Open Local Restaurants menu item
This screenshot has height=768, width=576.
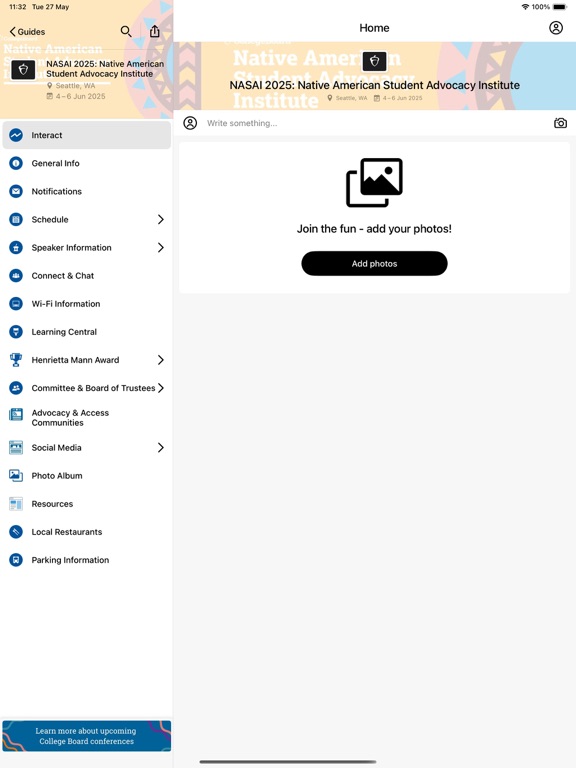87,532
